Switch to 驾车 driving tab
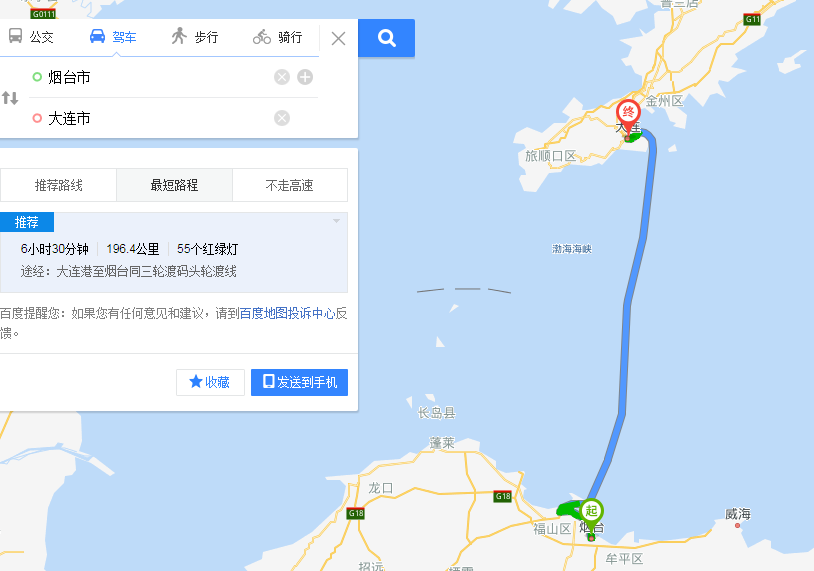Screen dimensions: 814x571 tap(113, 37)
